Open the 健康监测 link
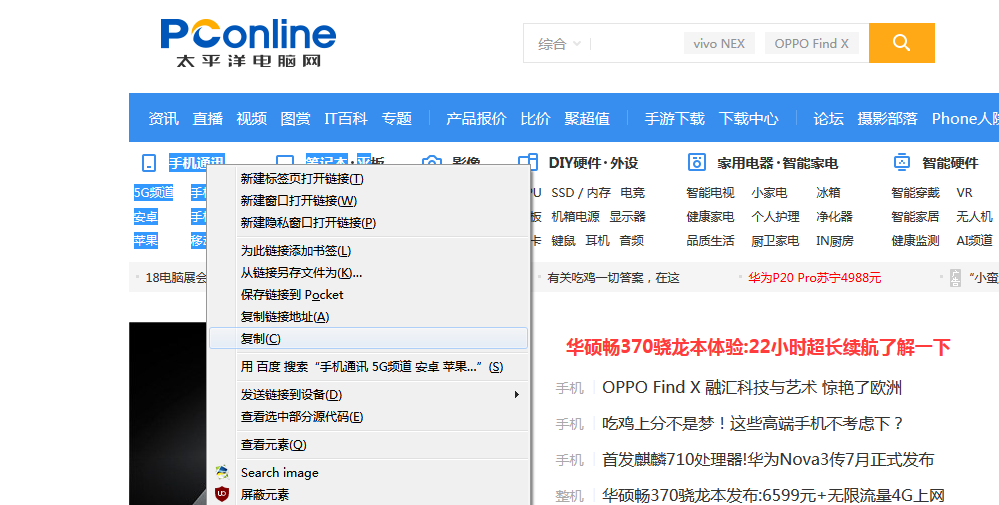The height and width of the screenshot is (505, 999). pos(916,241)
